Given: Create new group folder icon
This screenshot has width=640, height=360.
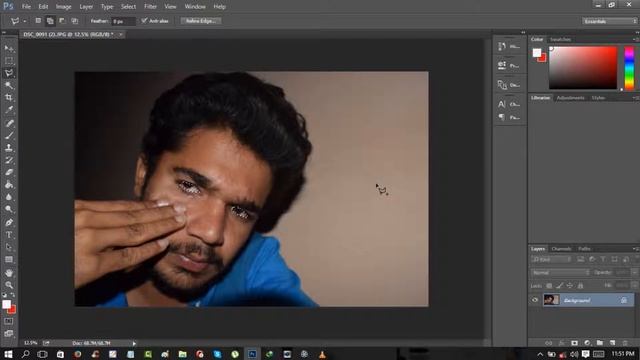Looking at the screenshot, I should coord(600,343).
